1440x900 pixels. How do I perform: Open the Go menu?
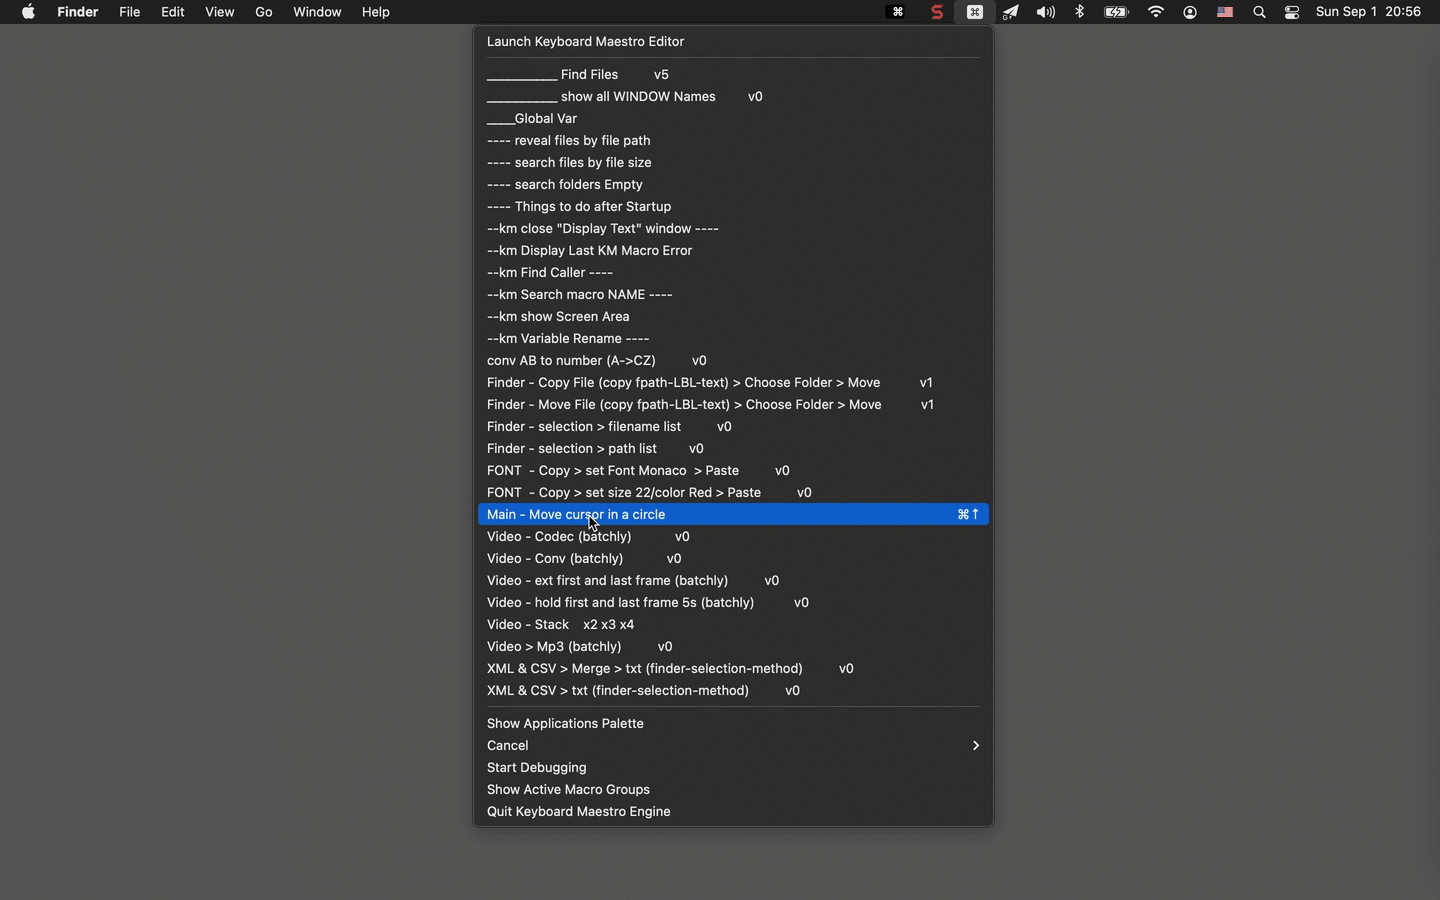[x=264, y=12]
